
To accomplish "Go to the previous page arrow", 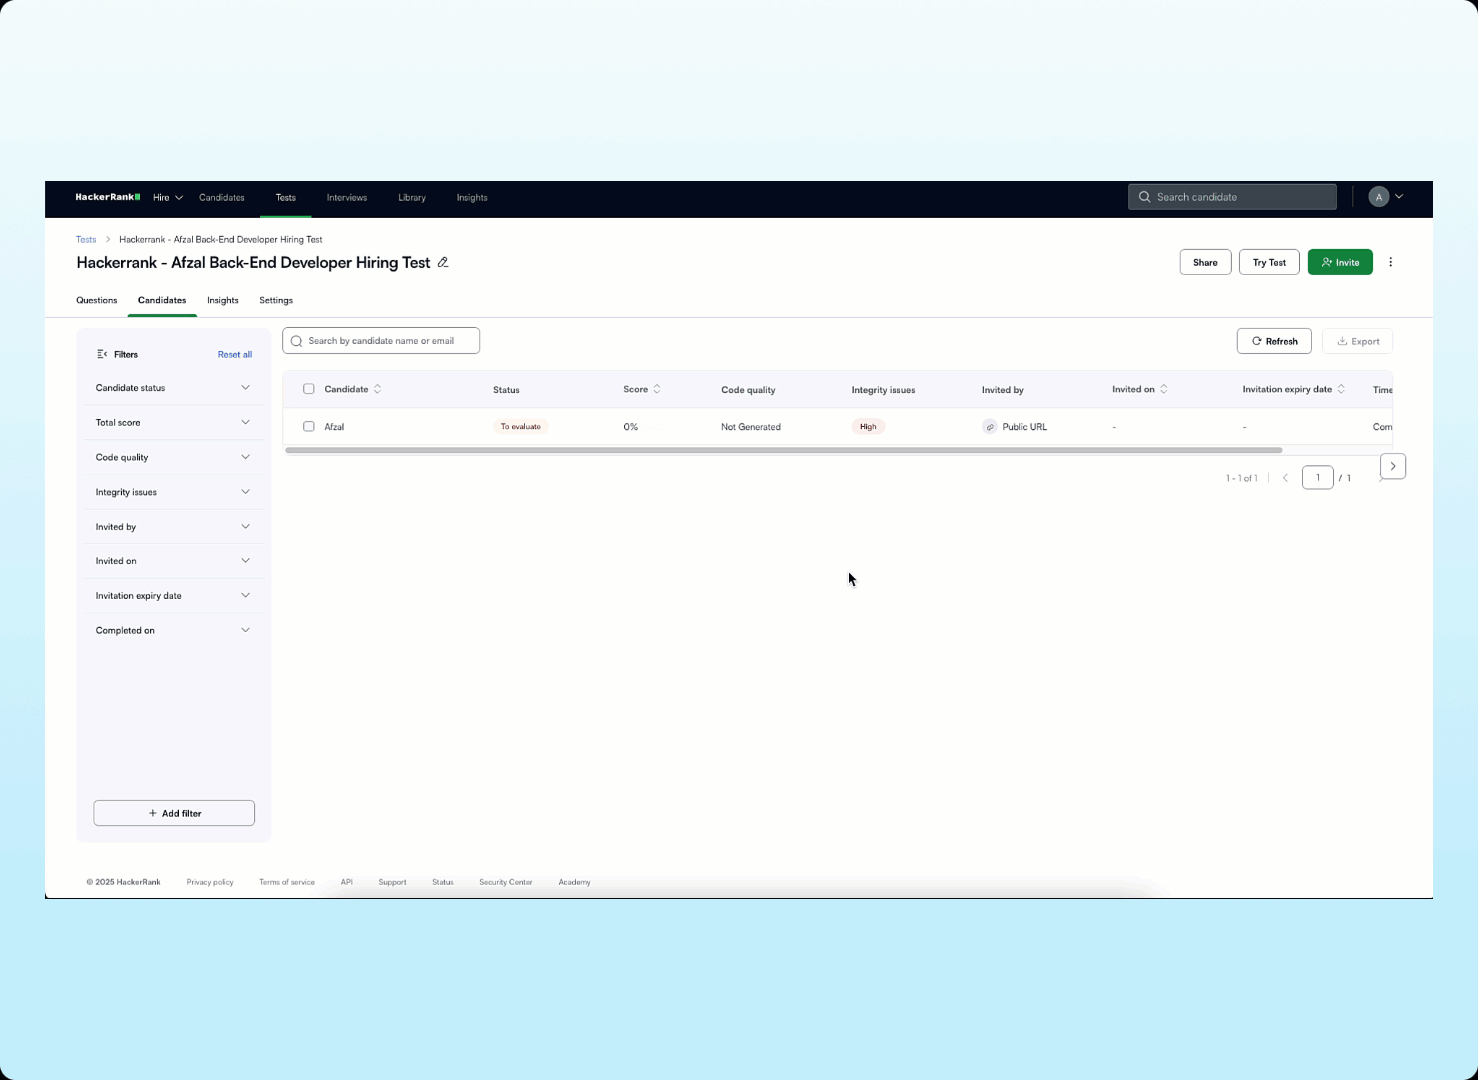I will point(1285,478).
